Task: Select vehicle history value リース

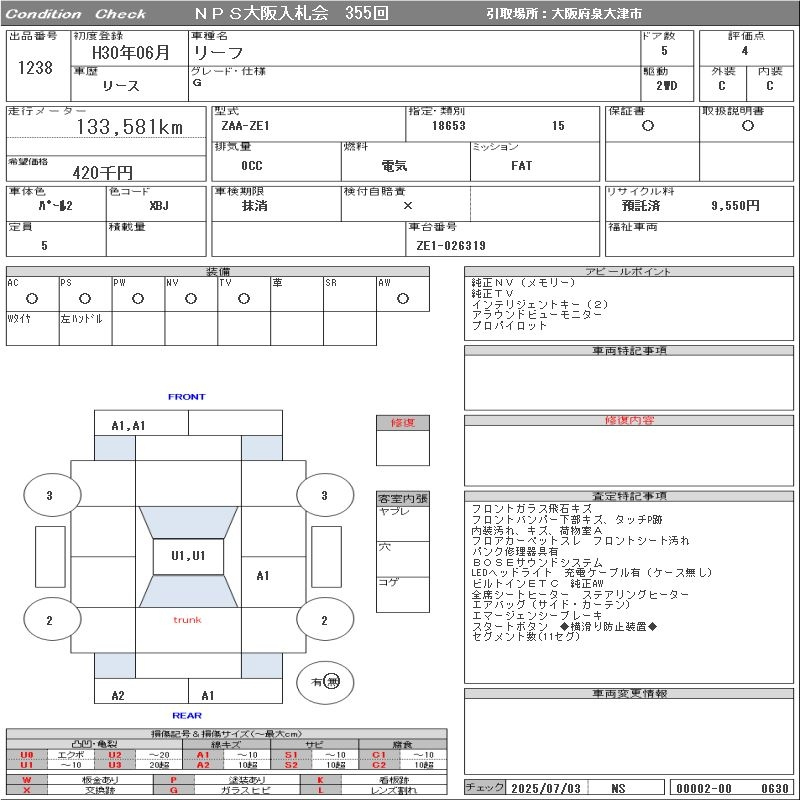Action: pos(120,86)
